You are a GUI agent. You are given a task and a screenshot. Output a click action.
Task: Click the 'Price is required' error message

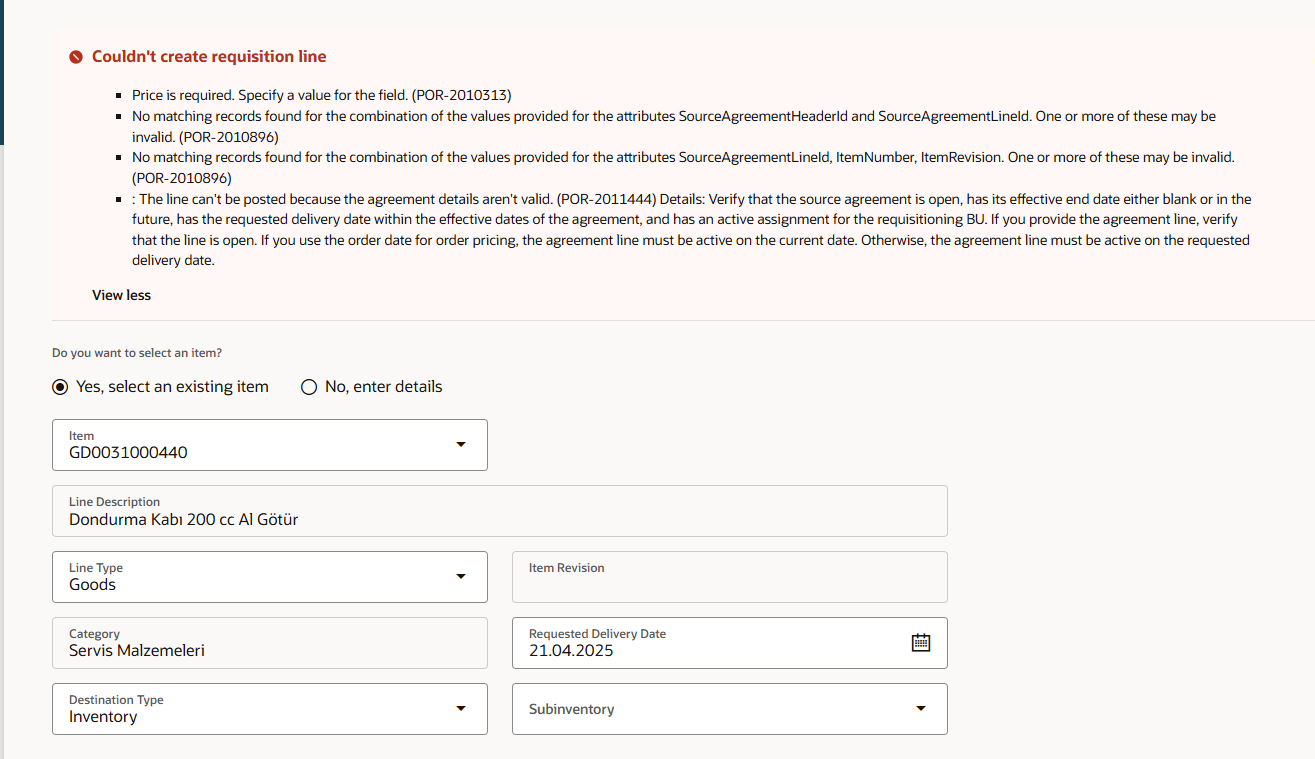click(x=322, y=95)
